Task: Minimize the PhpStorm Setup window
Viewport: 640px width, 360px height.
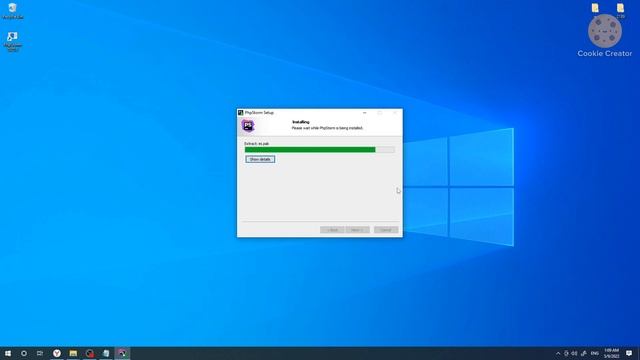Action: tap(364, 113)
